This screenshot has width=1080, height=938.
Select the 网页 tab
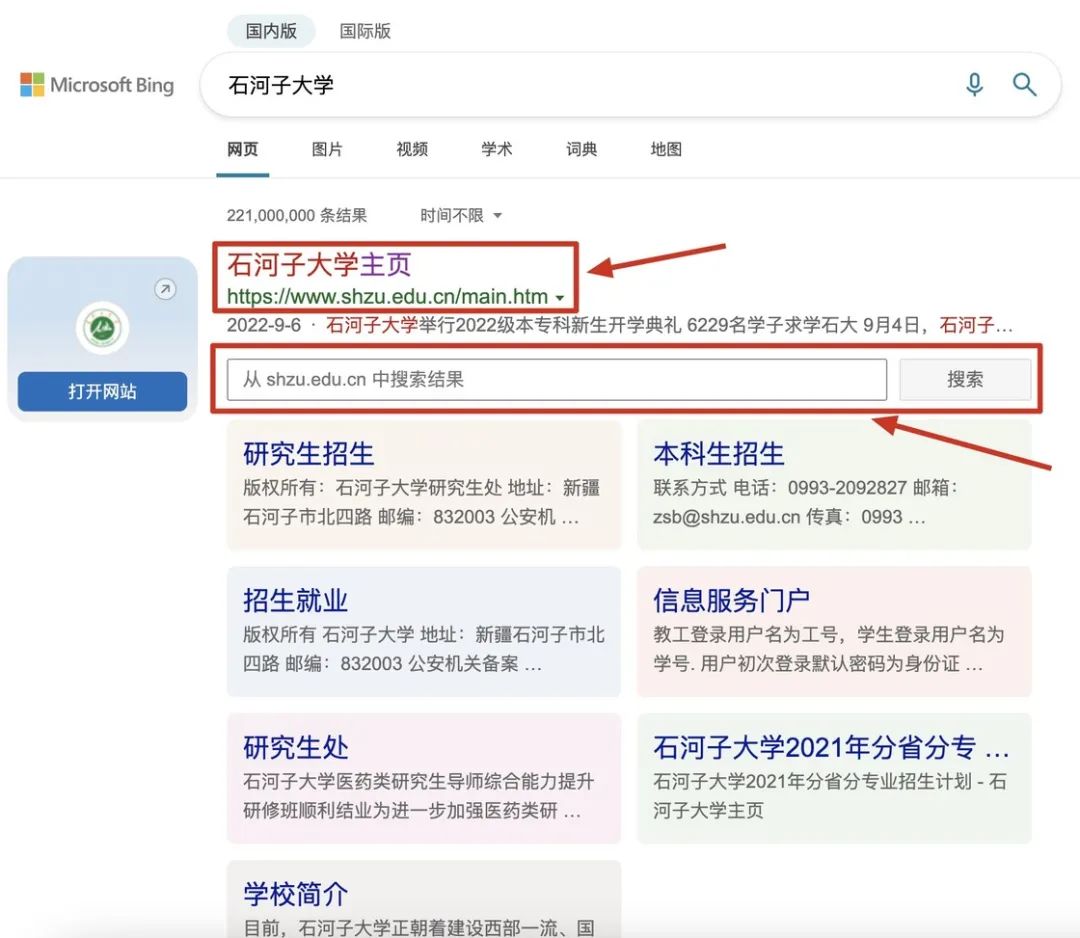(x=242, y=149)
